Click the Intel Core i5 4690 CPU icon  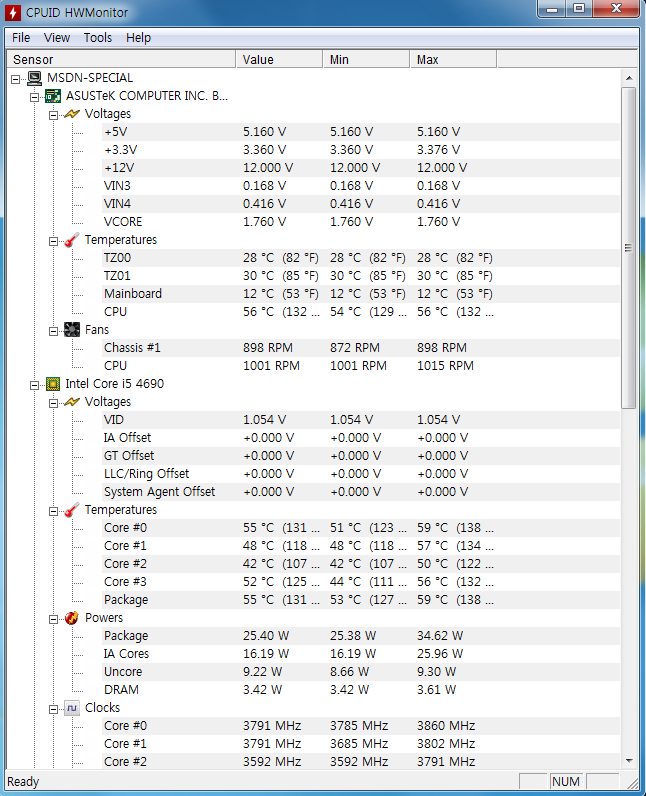click(x=53, y=384)
